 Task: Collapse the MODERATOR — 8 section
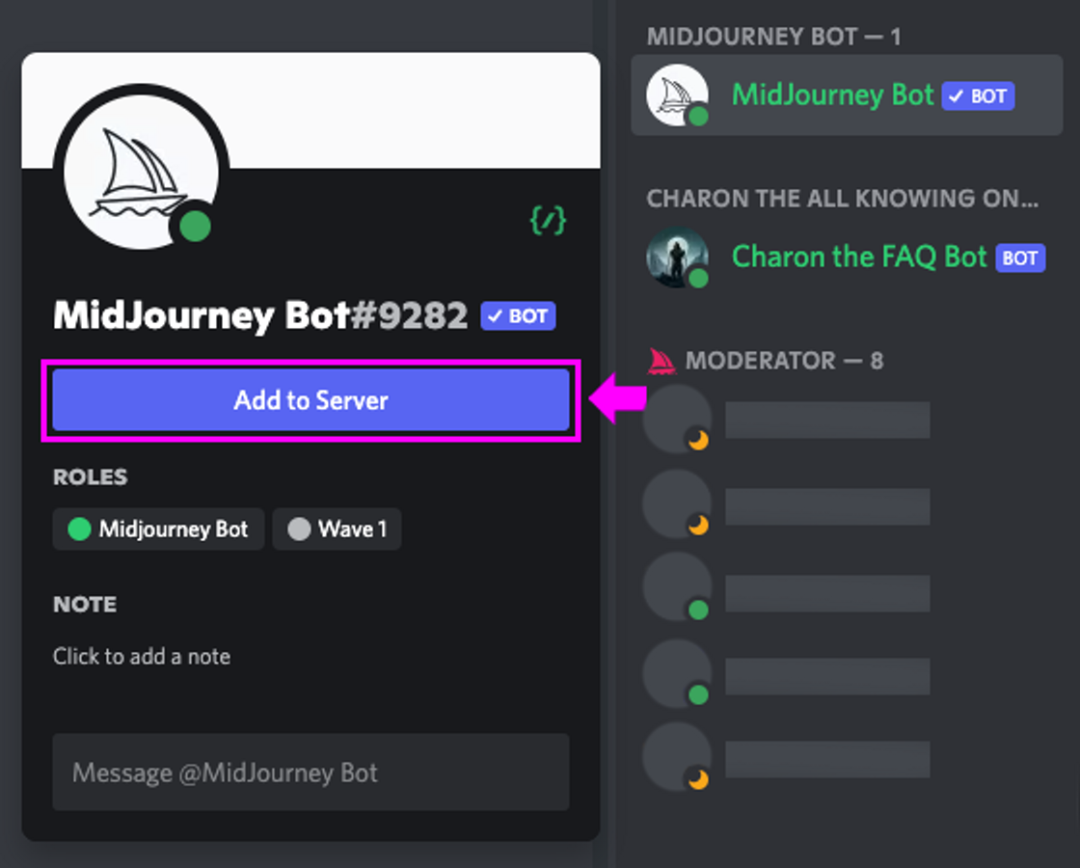pyautogui.click(x=784, y=360)
